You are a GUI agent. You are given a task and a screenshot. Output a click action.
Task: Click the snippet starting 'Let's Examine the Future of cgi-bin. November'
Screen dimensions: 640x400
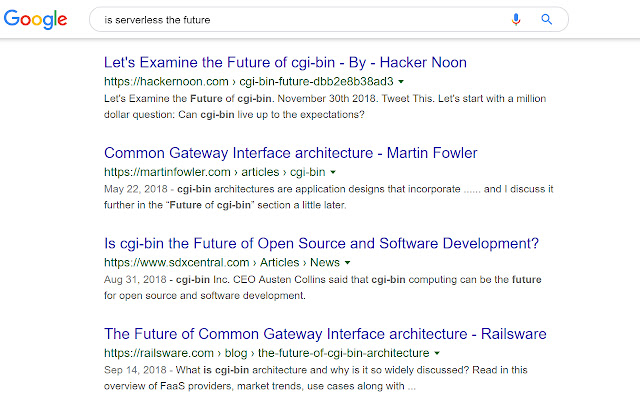[x=325, y=107]
